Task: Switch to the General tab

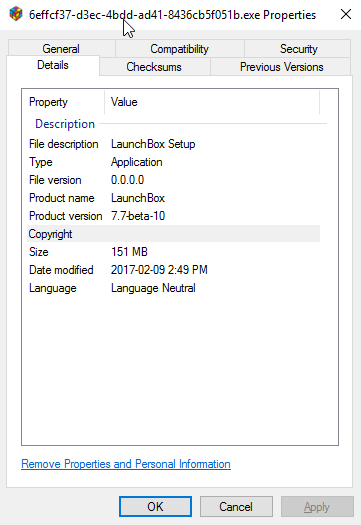Action: point(61,49)
